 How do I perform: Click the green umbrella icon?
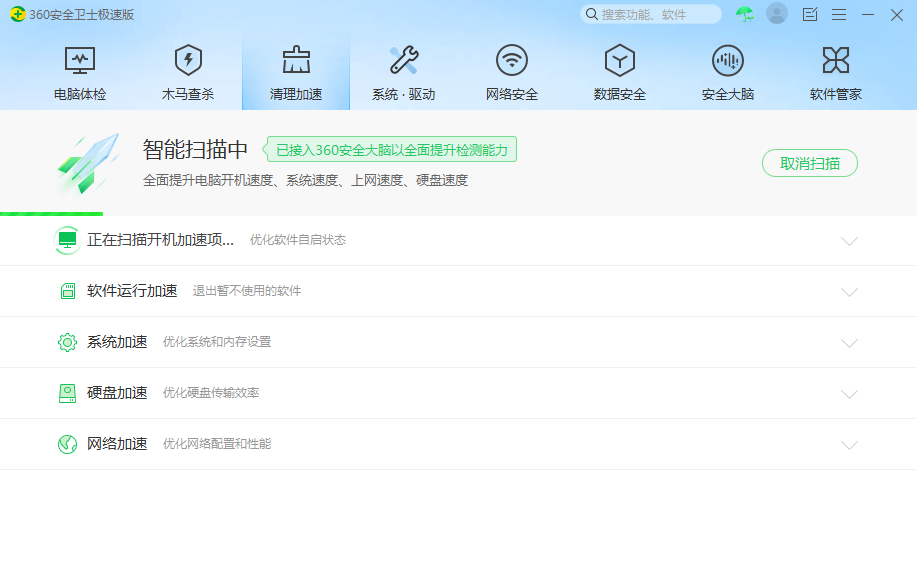click(744, 14)
